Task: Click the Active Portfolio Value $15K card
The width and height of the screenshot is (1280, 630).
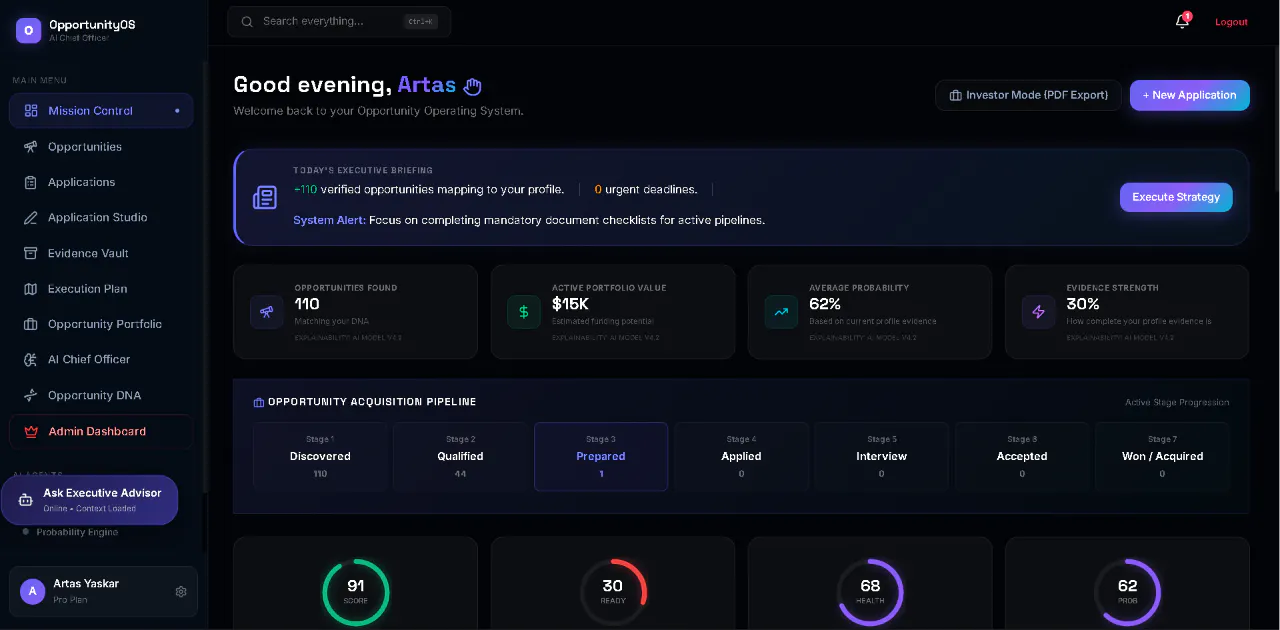Action: point(613,312)
